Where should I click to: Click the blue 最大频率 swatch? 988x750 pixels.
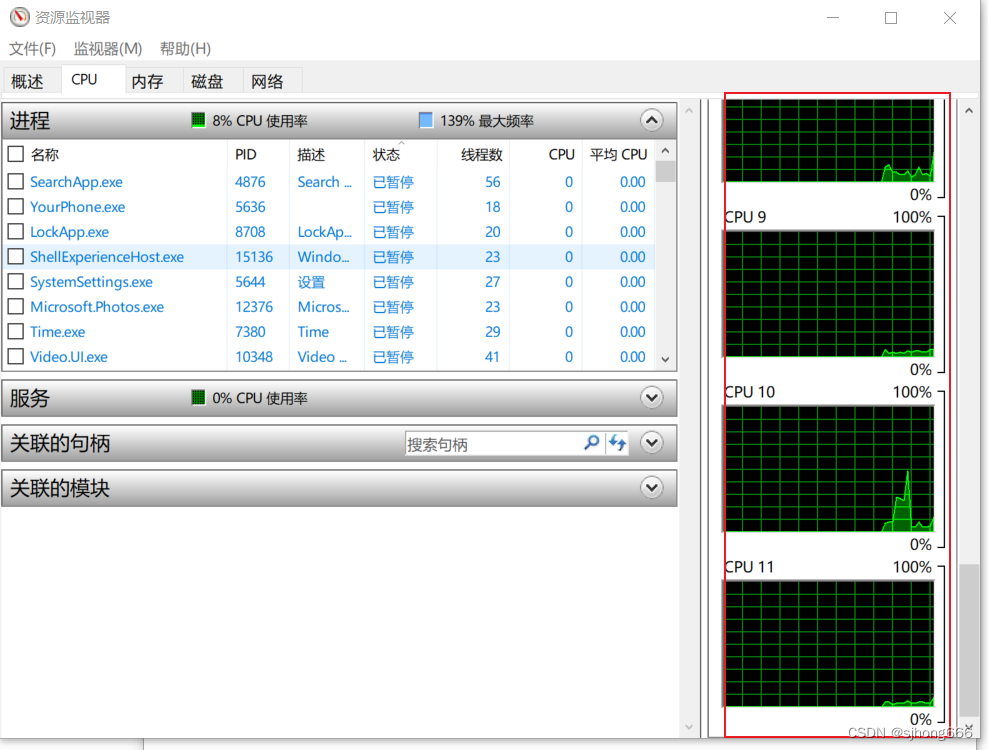[x=426, y=120]
